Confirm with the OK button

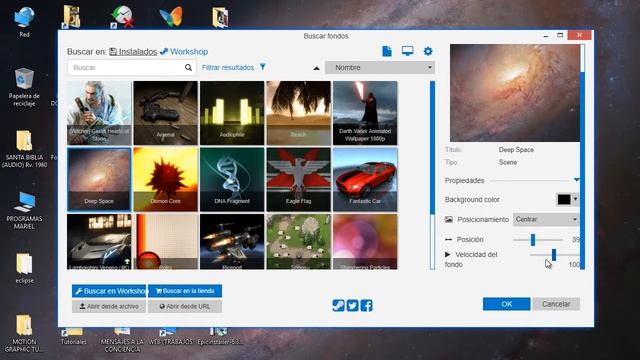(x=507, y=304)
